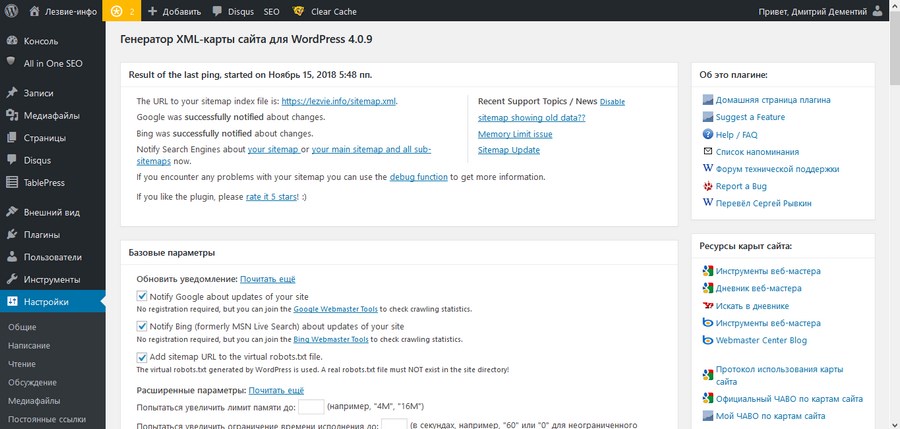Click the memory limit input field
Image resolution: width=900 pixels, height=429 pixels.
click(311, 407)
